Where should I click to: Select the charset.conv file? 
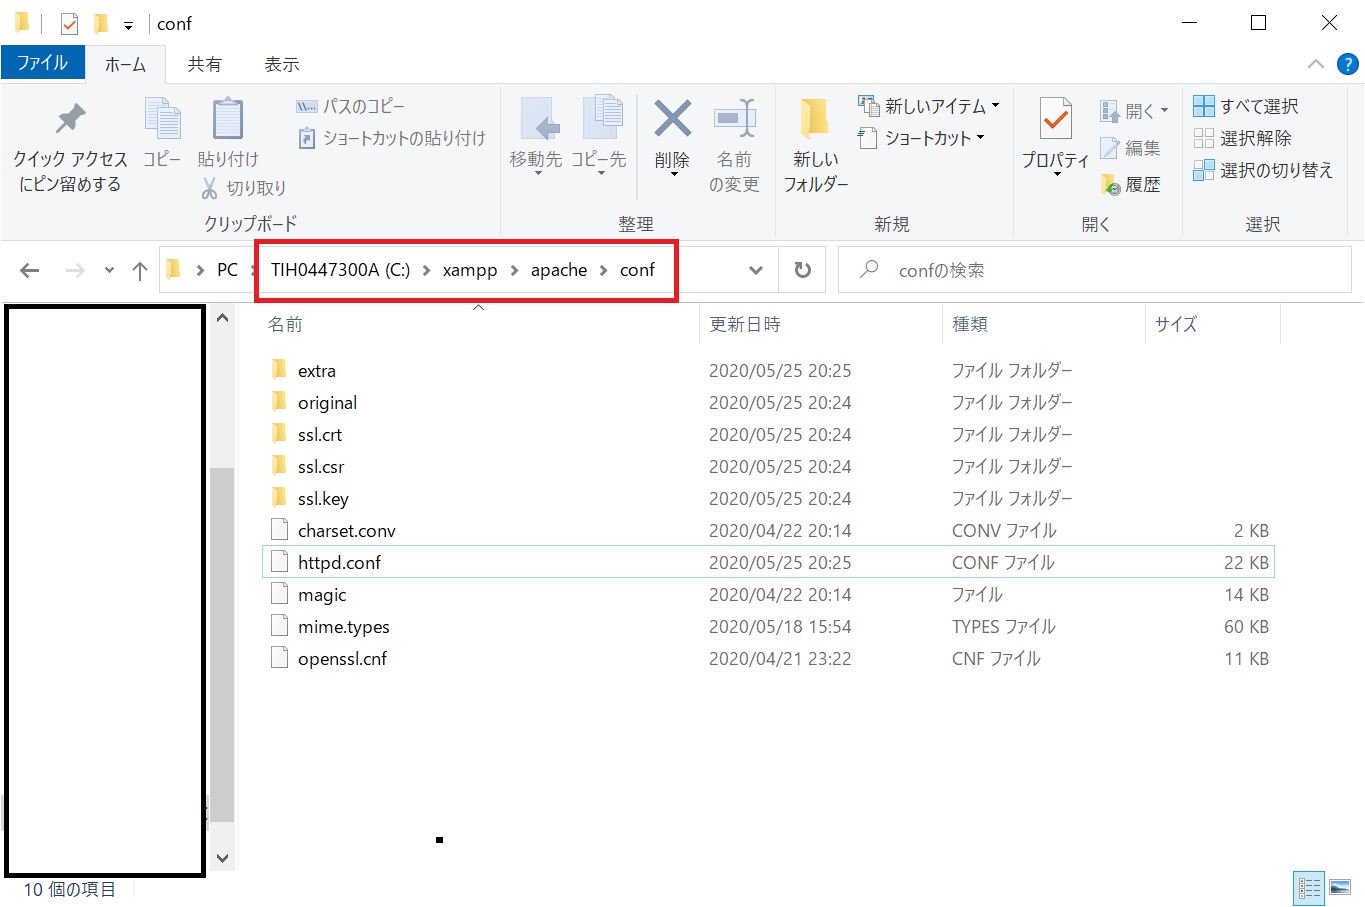click(767, 530)
